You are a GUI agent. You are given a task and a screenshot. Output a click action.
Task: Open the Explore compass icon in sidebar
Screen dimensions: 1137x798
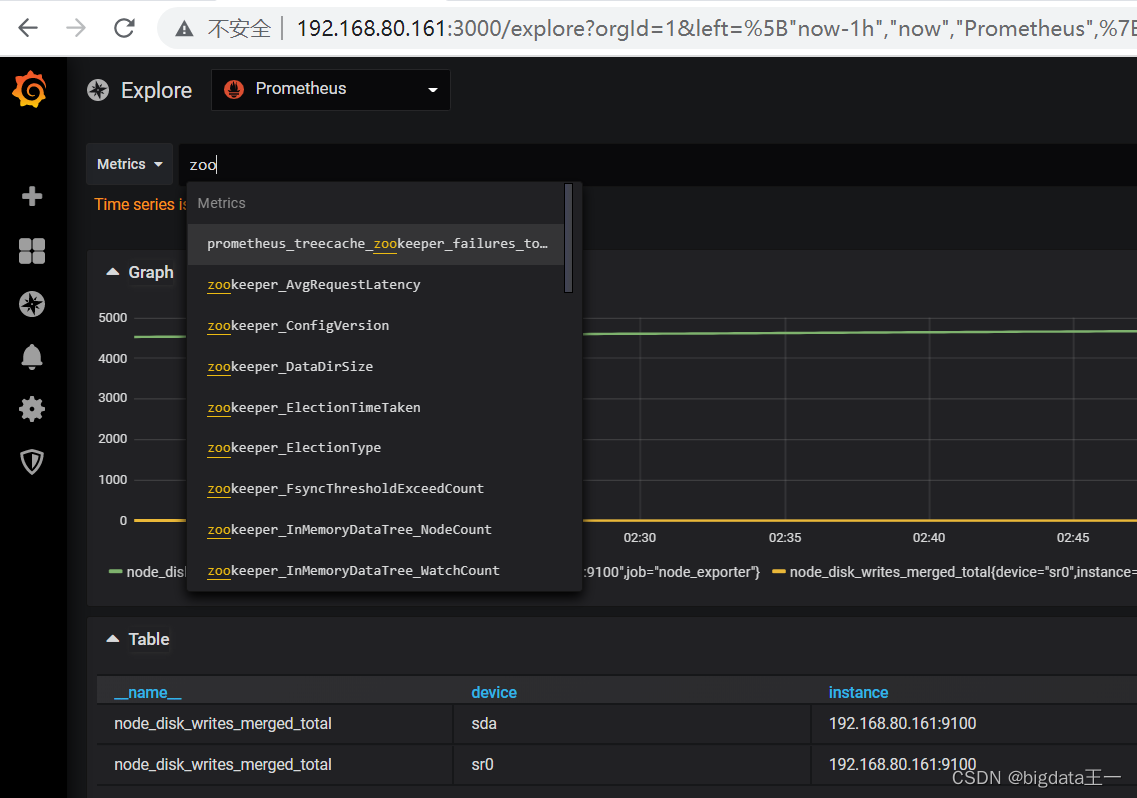[x=32, y=304]
